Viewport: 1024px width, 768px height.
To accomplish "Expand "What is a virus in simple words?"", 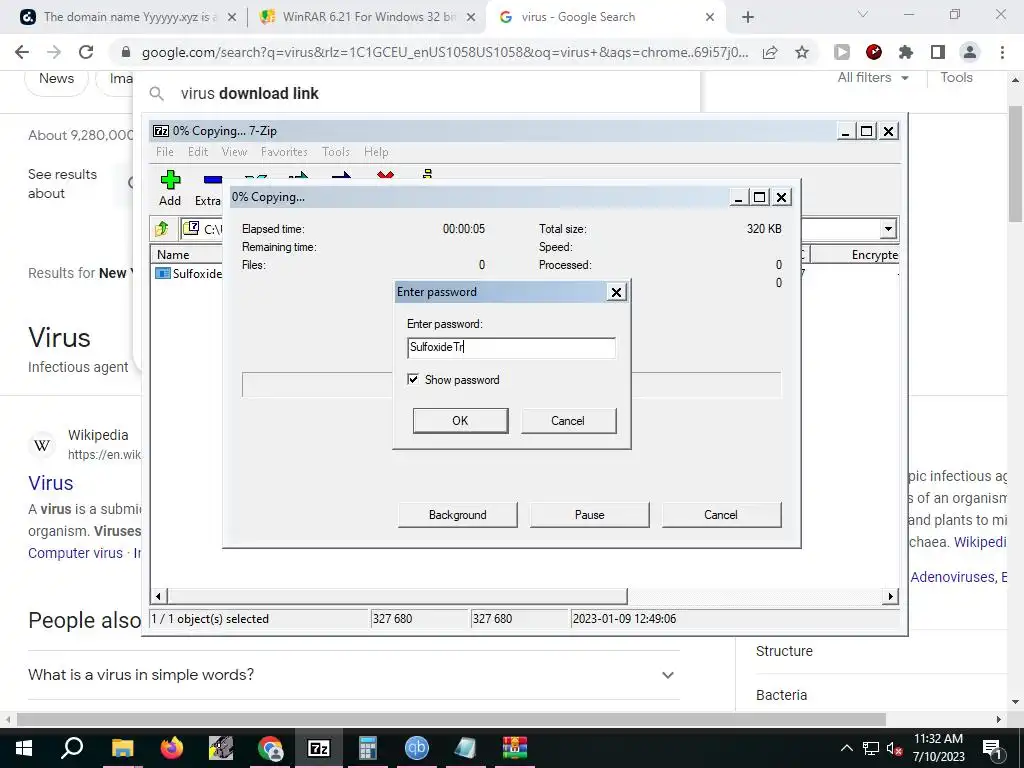I will click(x=354, y=675).
